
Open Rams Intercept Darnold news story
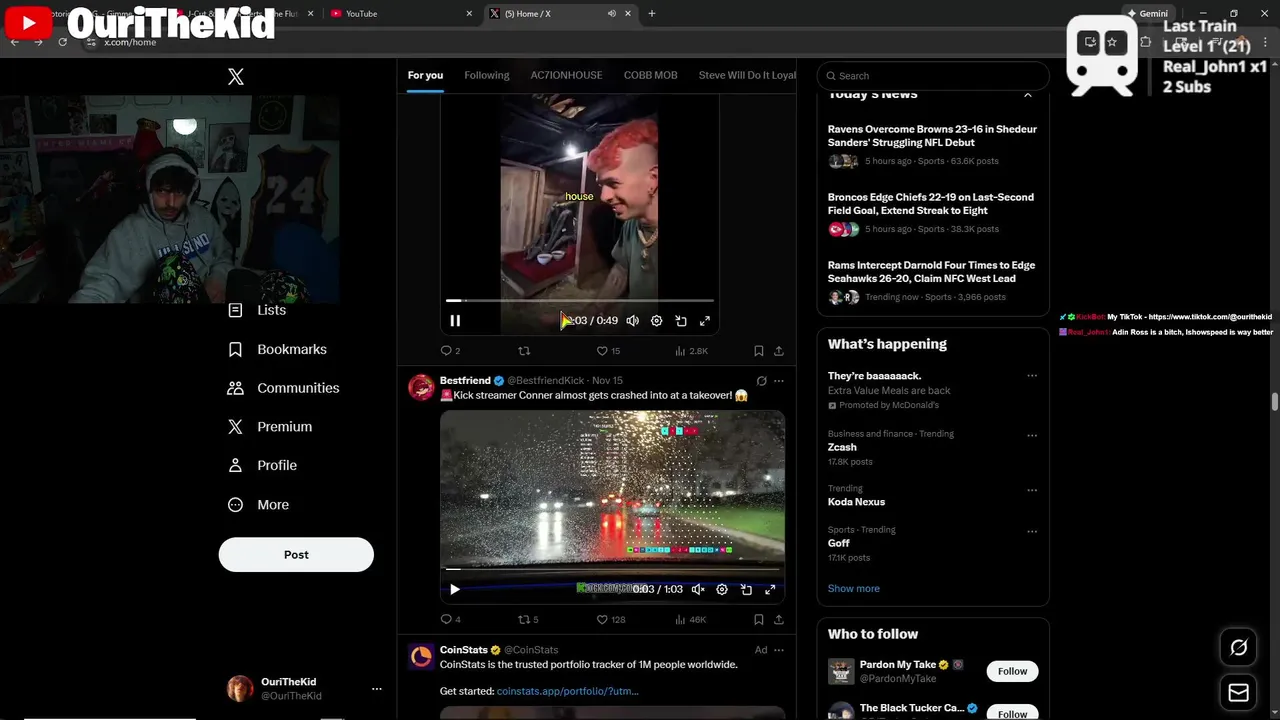click(932, 281)
